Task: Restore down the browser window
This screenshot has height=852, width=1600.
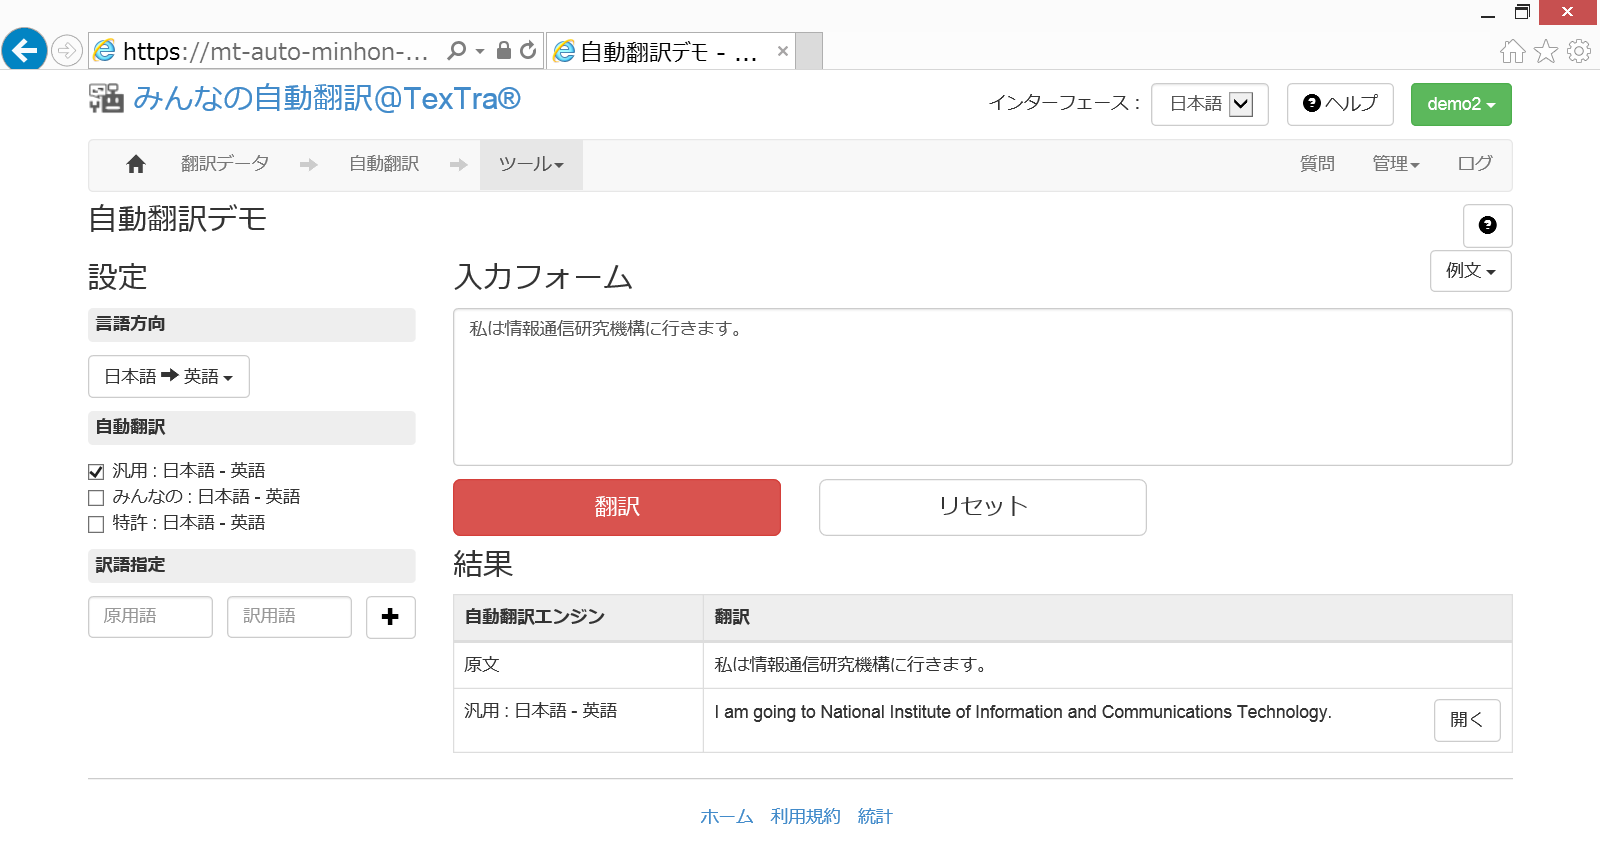Action: [1522, 13]
